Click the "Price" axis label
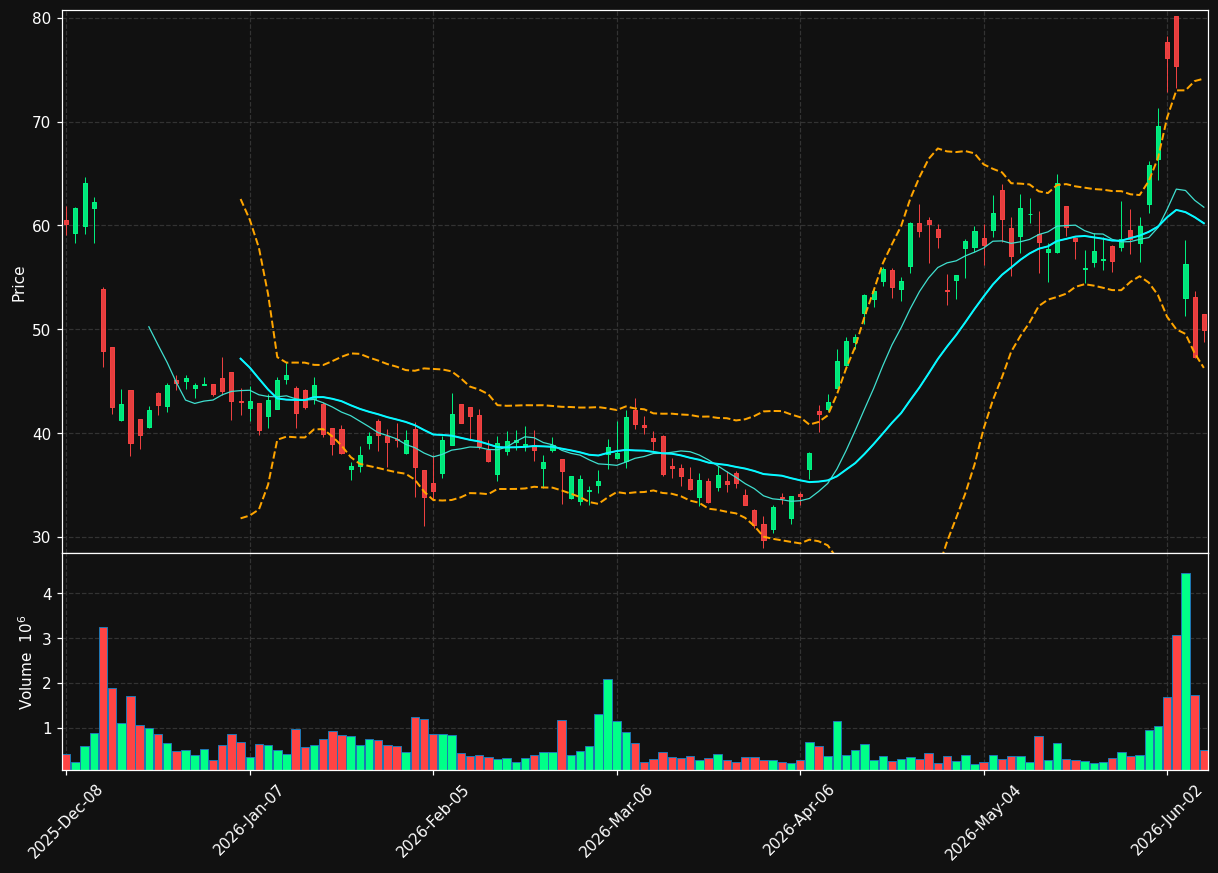Viewport: 1218px width, 873px height. tap(19, 283)
